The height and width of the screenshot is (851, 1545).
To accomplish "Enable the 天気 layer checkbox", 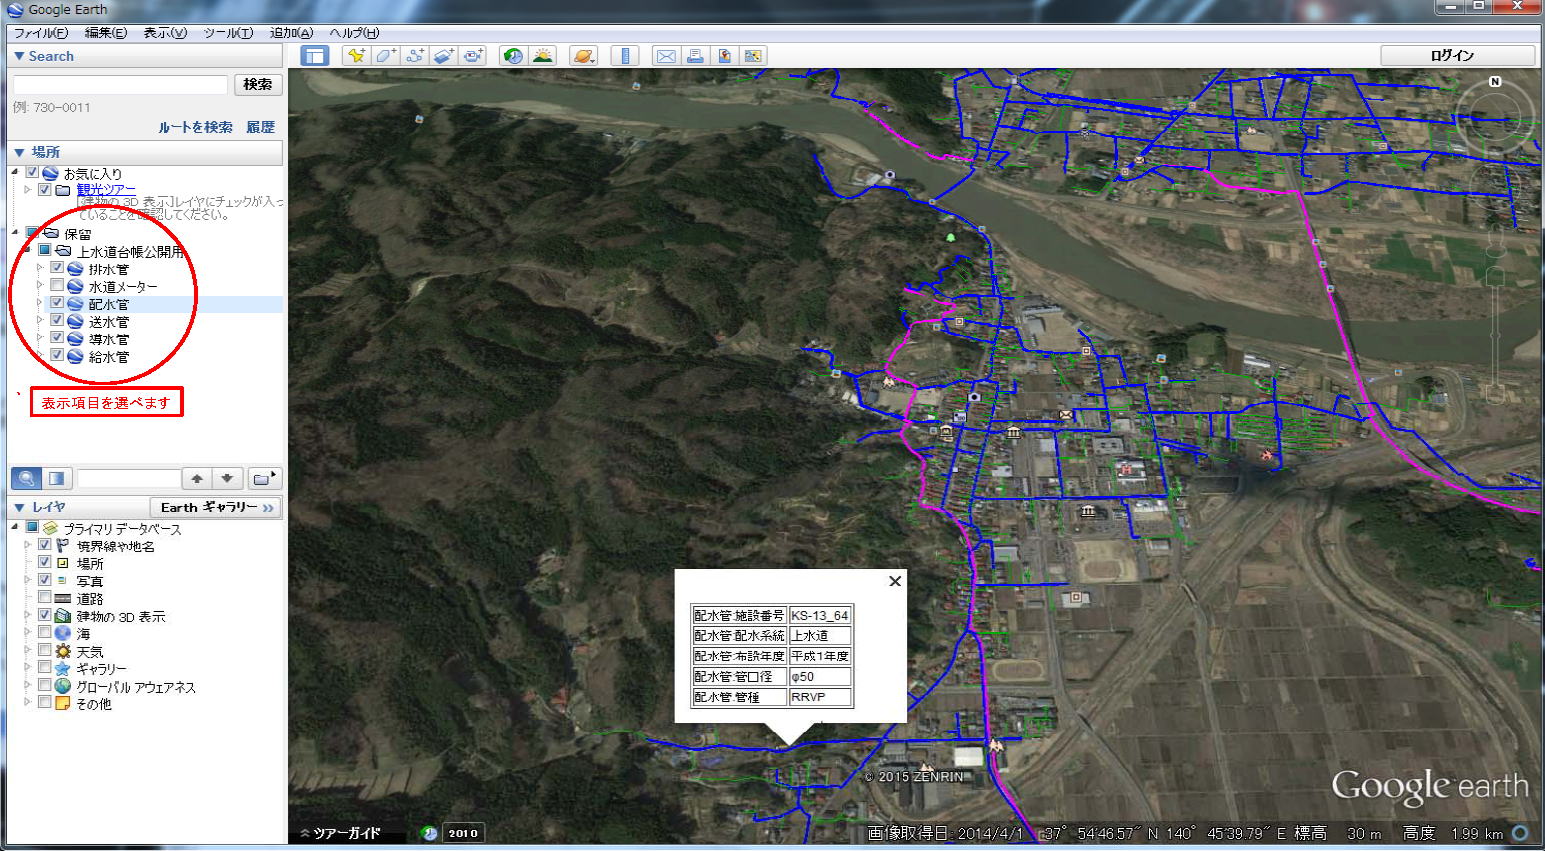I will click(x=44, y=650).
